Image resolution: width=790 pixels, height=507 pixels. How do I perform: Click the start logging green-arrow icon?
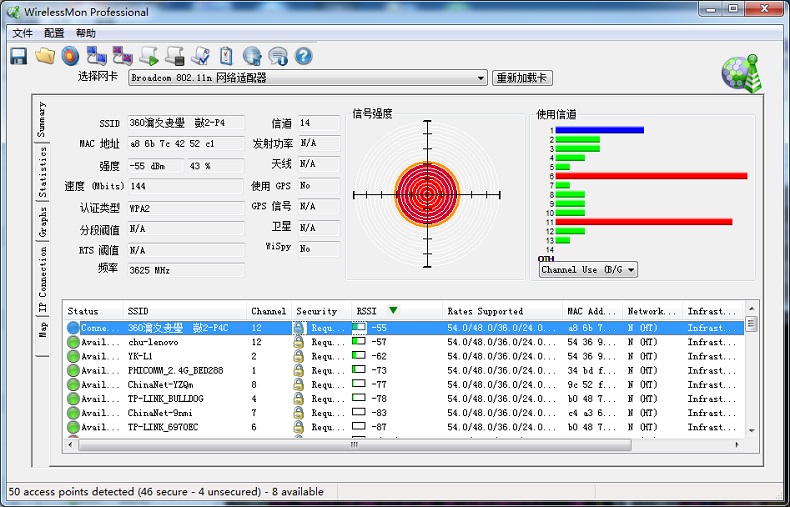tap(149, 56)
